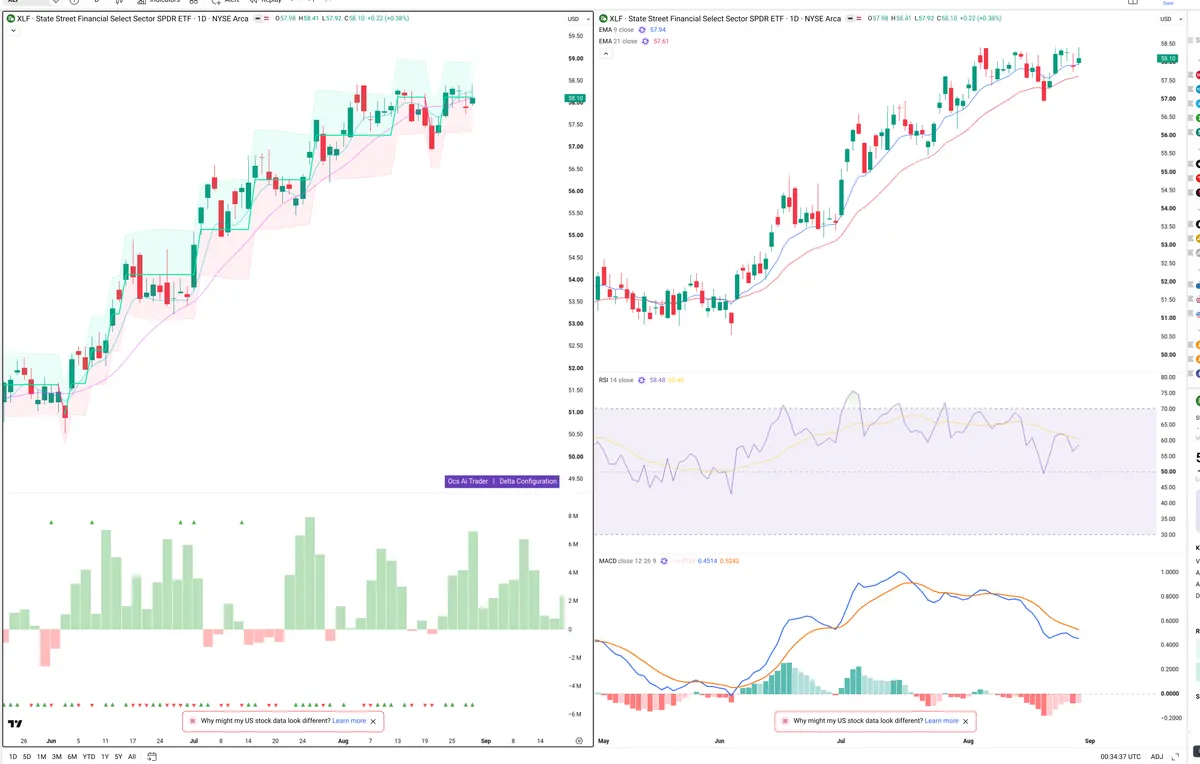Open Delta Configuration button
The width and height of the screenshot is (1200, 764).
(x=528, y=481)
